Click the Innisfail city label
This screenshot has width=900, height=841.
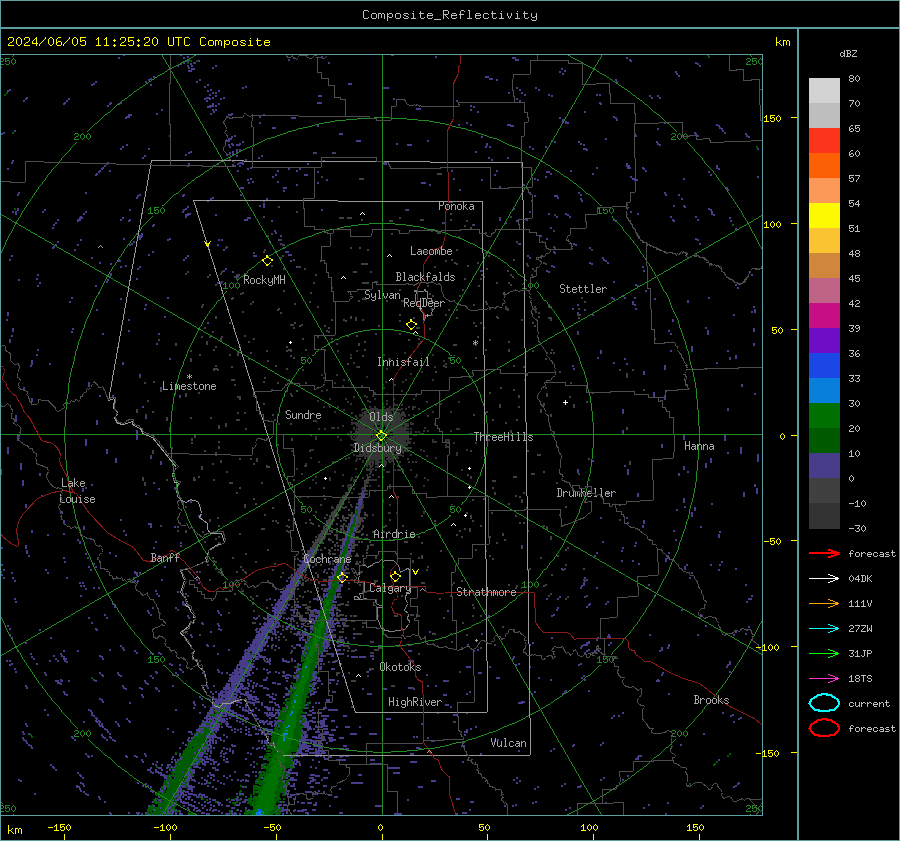[403, 362]
